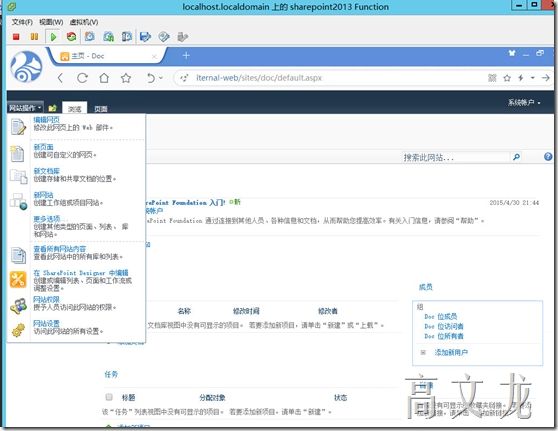Select the 主页 - Doc browser tab
Screen dimensions: 558x431
(x=106, y=56)
